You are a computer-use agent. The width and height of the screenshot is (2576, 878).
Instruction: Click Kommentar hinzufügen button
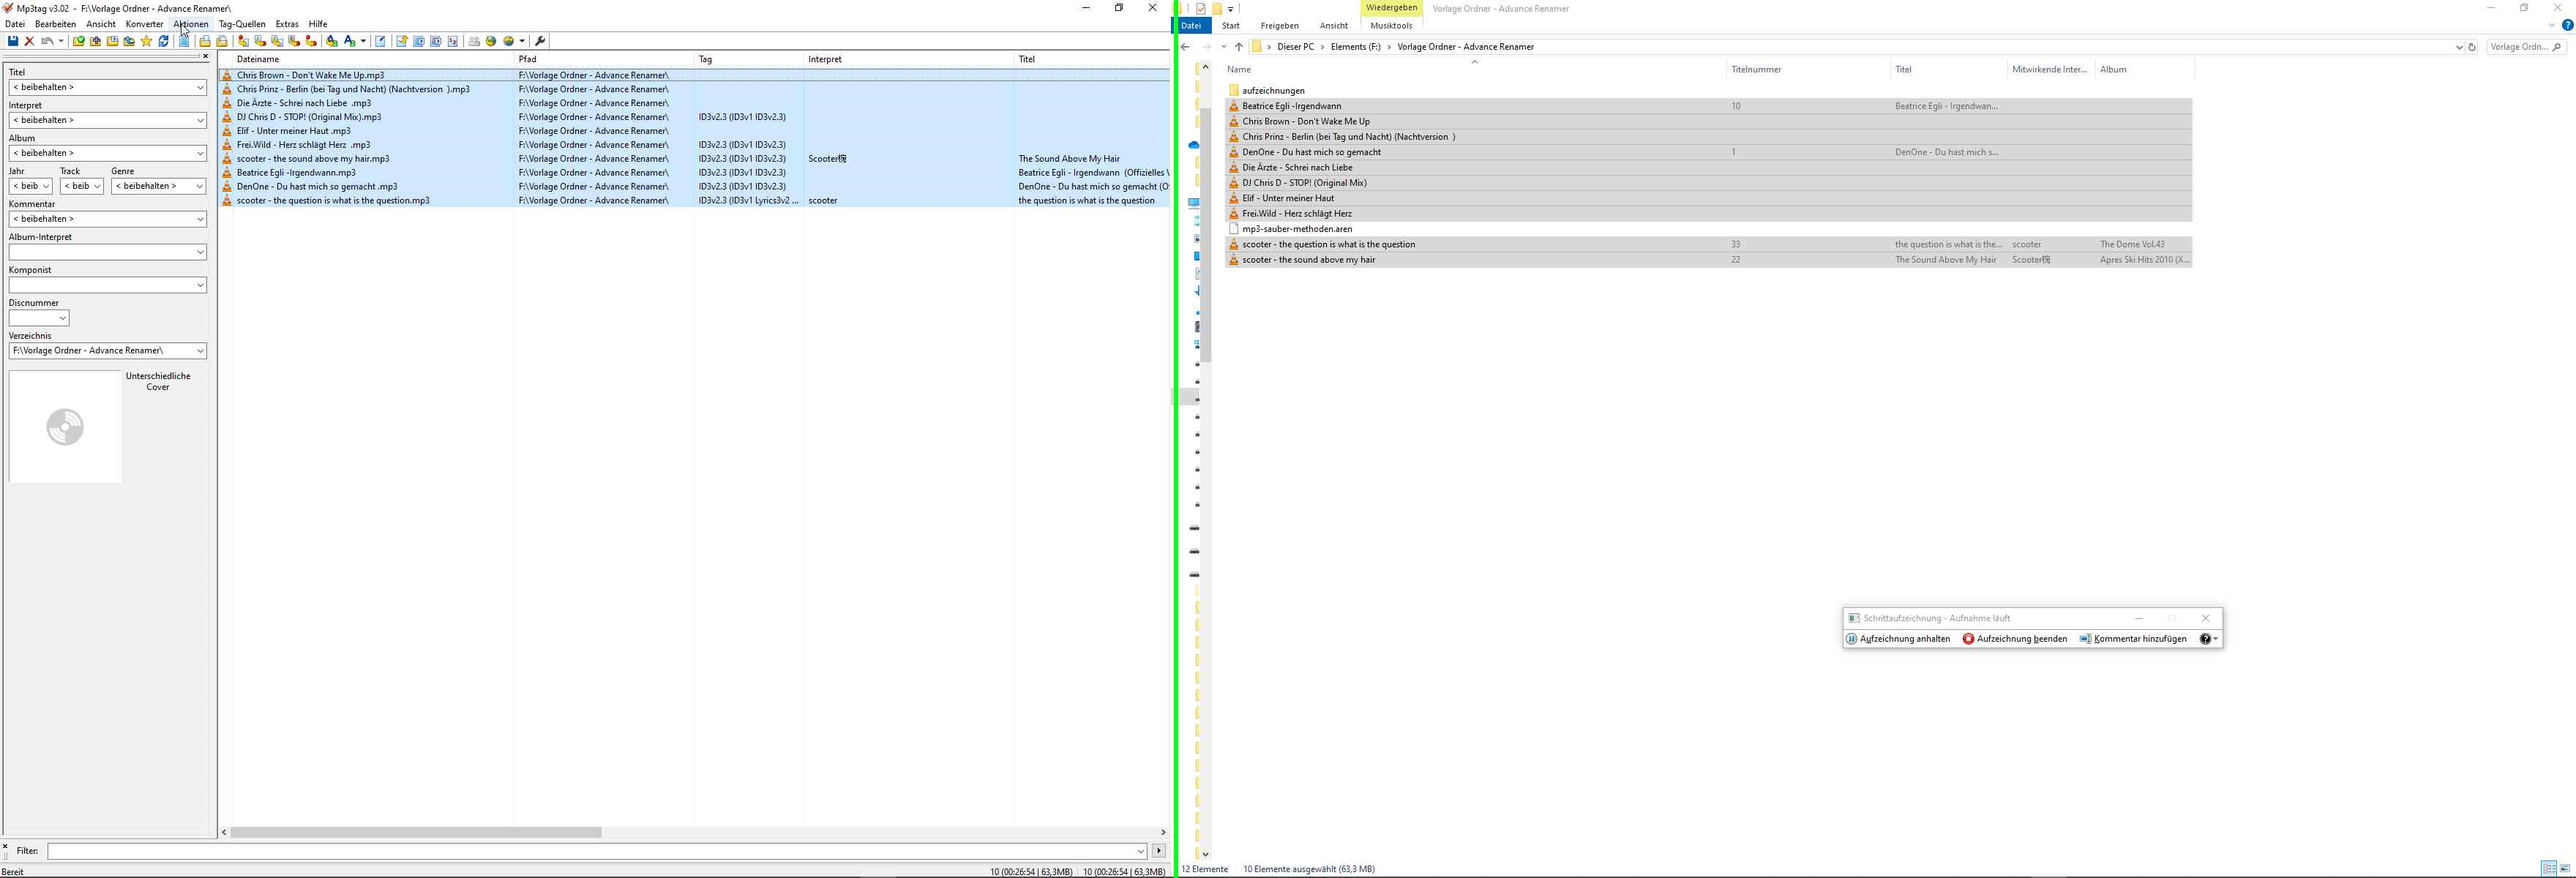(x=2133, y=639)
